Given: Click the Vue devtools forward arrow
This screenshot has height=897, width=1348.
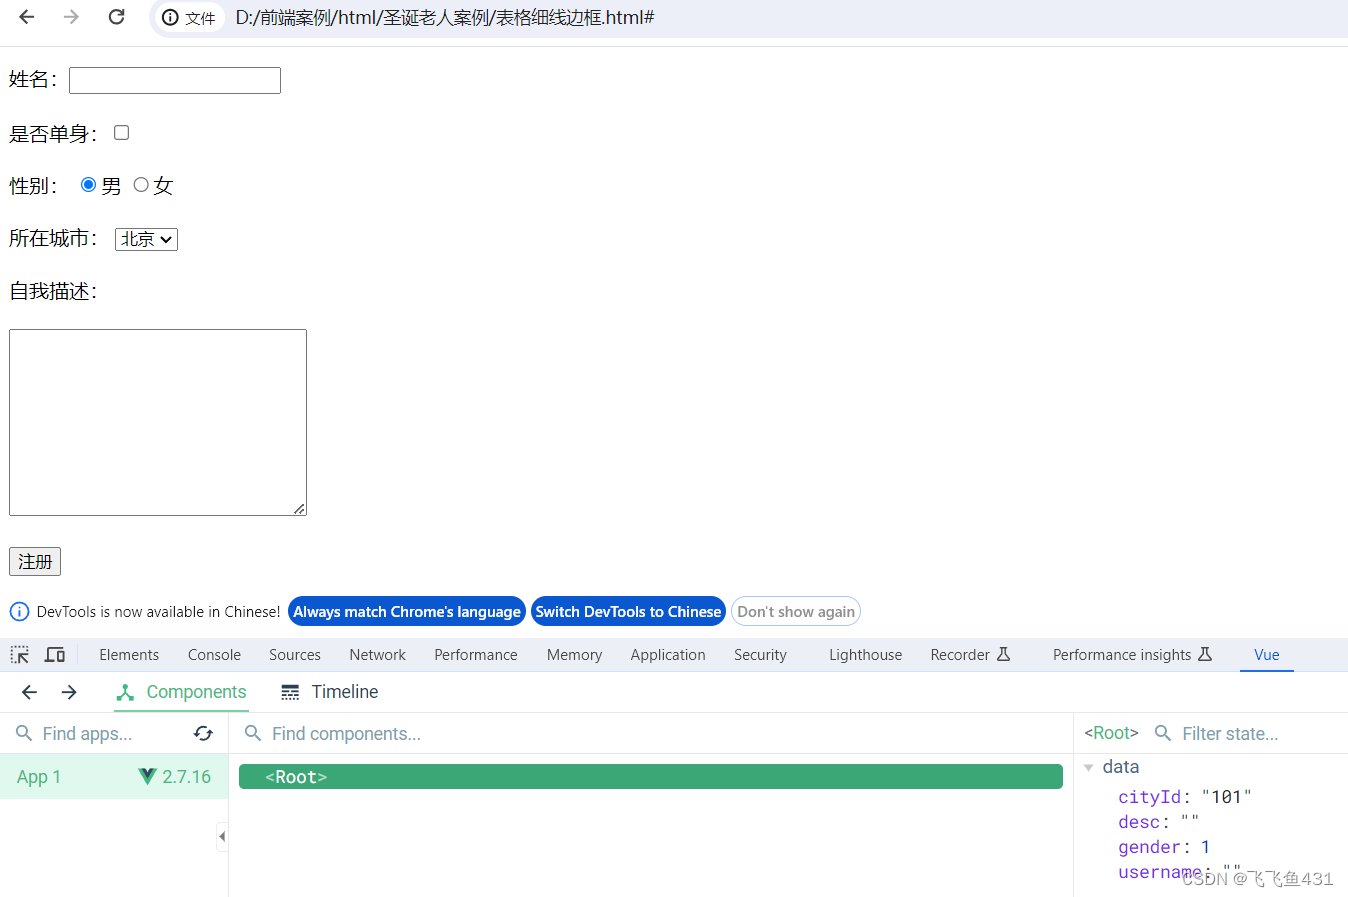Looking at the screenshot, I should point(69,692).
